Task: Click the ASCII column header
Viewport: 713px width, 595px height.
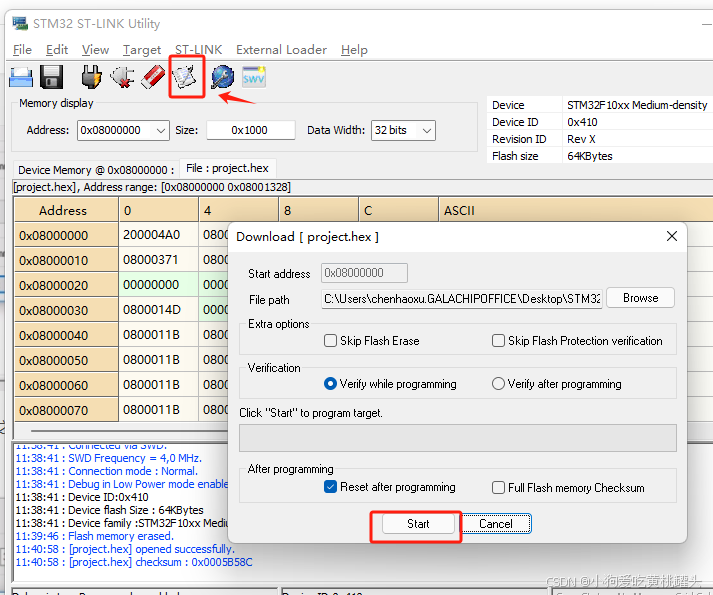Action: pos(576,210)
